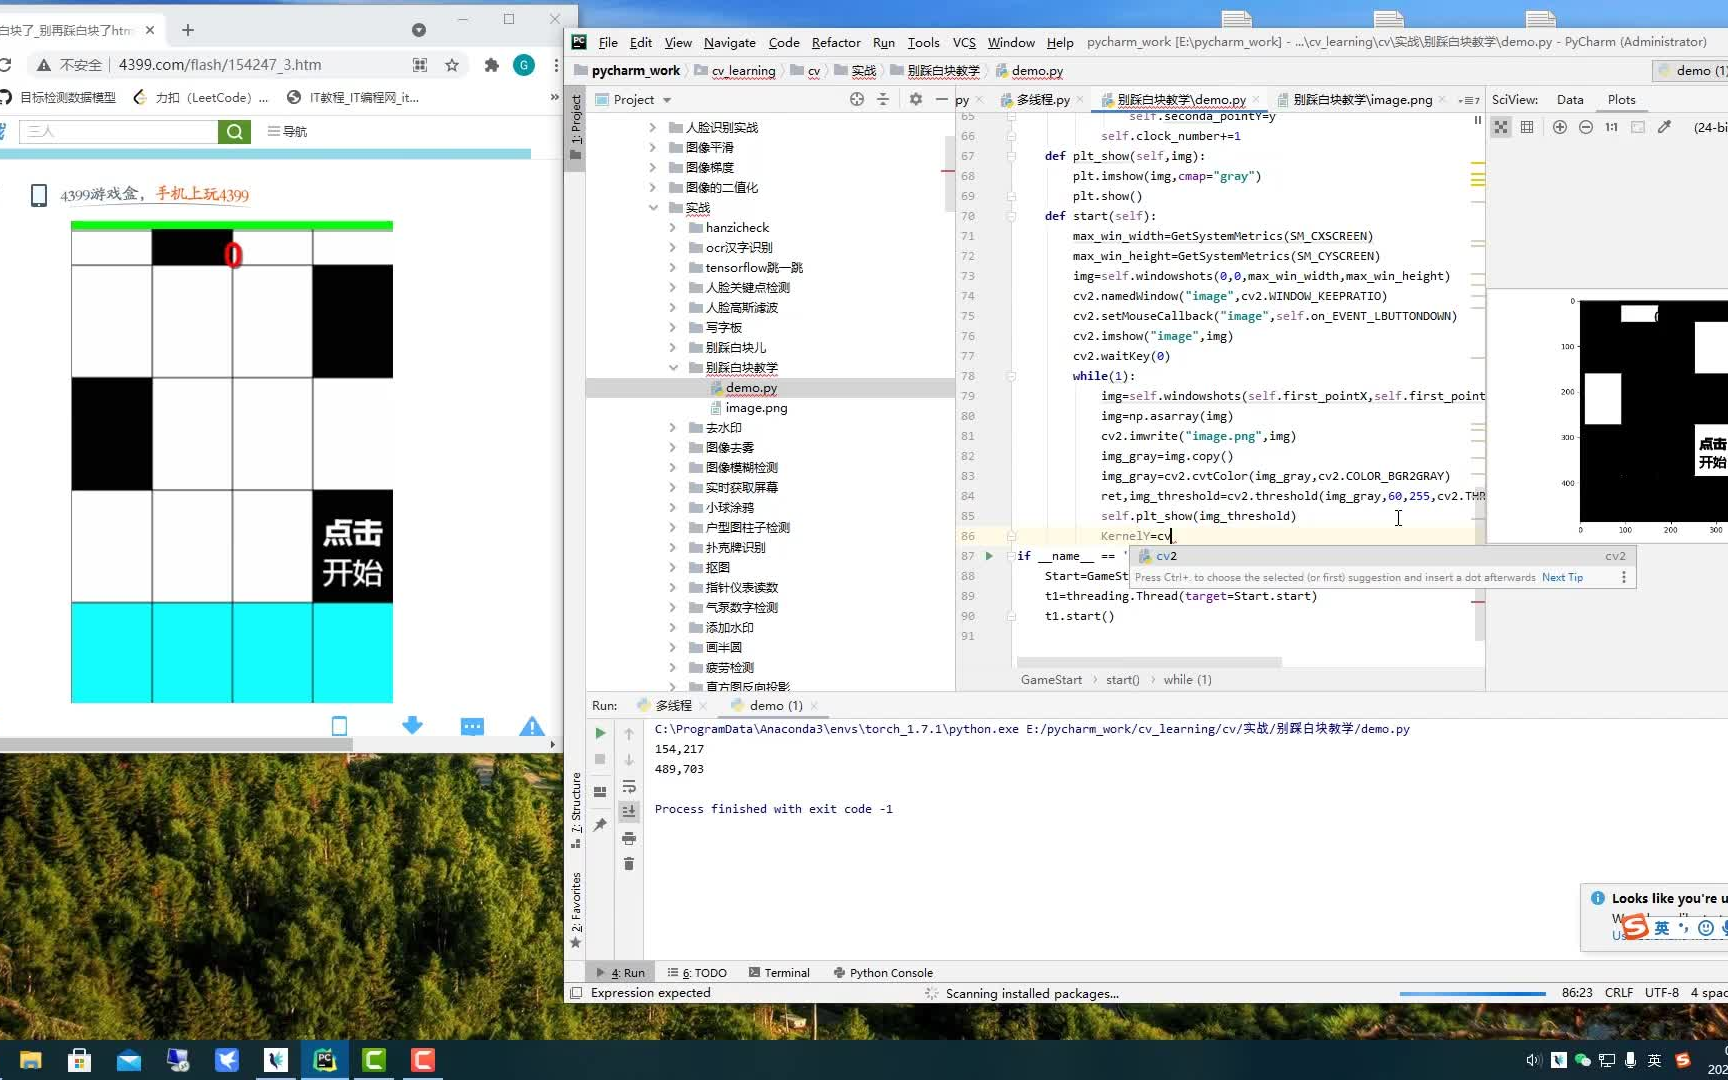Zoom in on the plot in SciView
The width and height of the screenshot is (1728, 1080).
pos(1560,127)
